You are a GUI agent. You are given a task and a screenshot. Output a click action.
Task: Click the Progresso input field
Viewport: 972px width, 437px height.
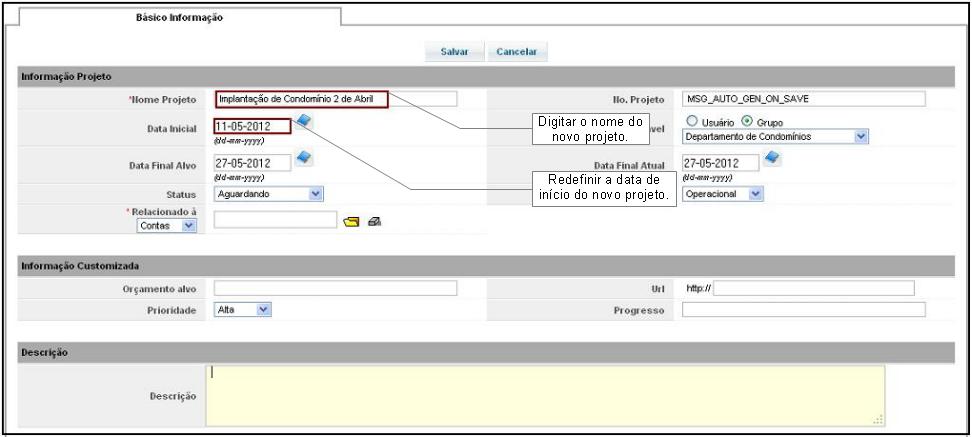point(804,309)
